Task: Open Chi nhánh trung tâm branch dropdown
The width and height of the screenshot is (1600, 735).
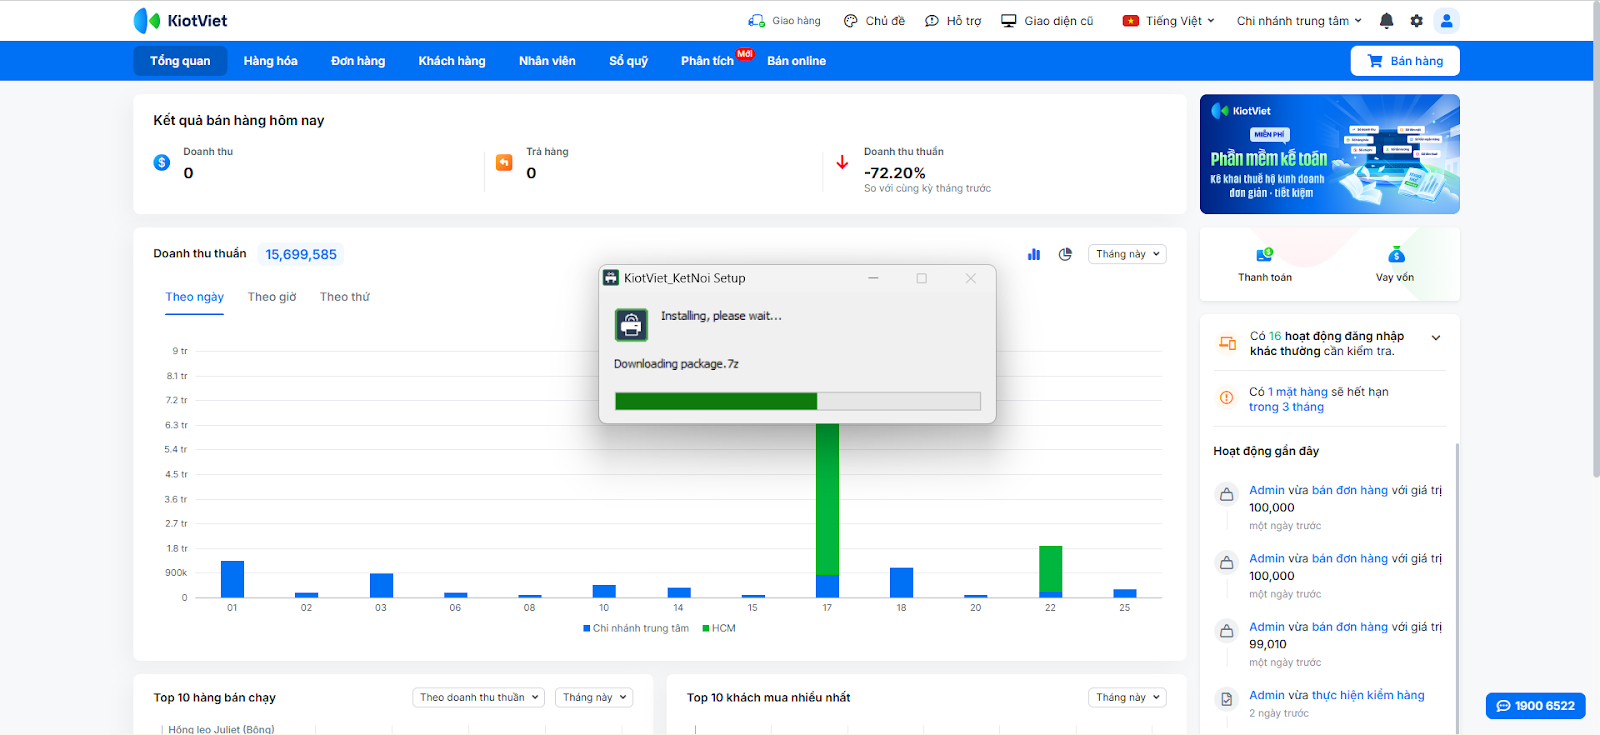Action: [x=1298, y=21]
